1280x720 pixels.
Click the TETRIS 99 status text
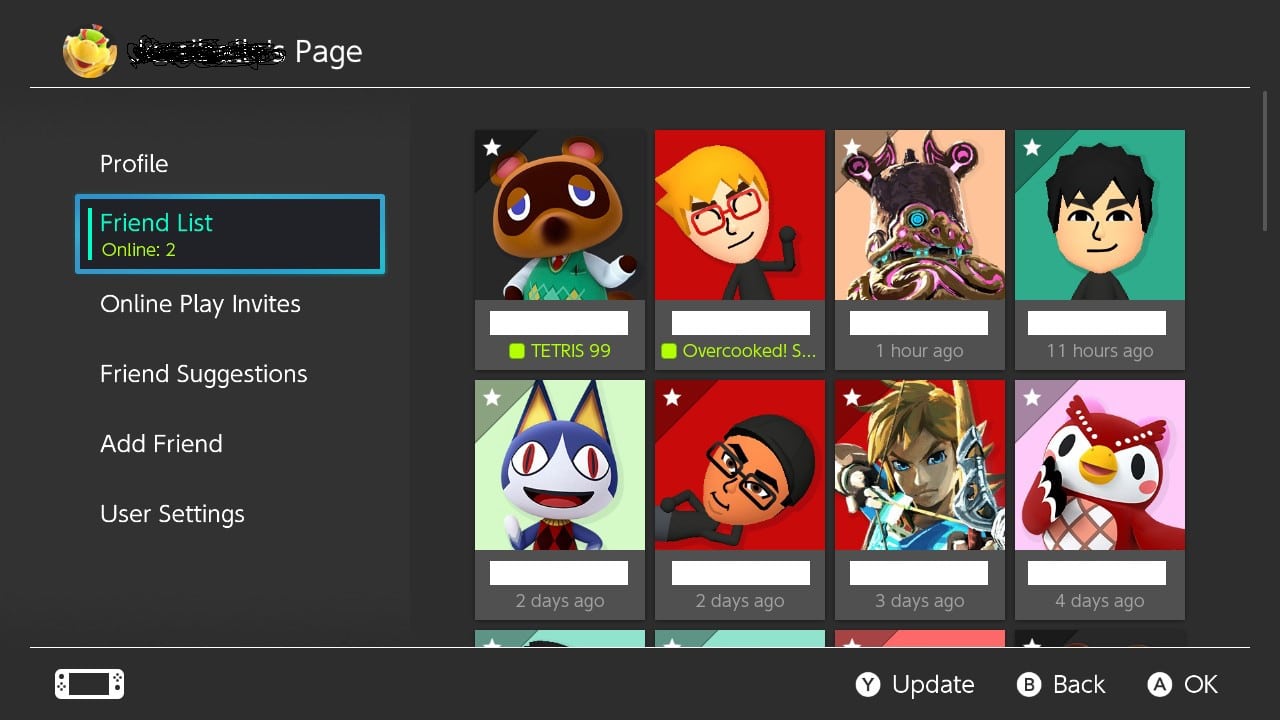[x=571, y=351]
